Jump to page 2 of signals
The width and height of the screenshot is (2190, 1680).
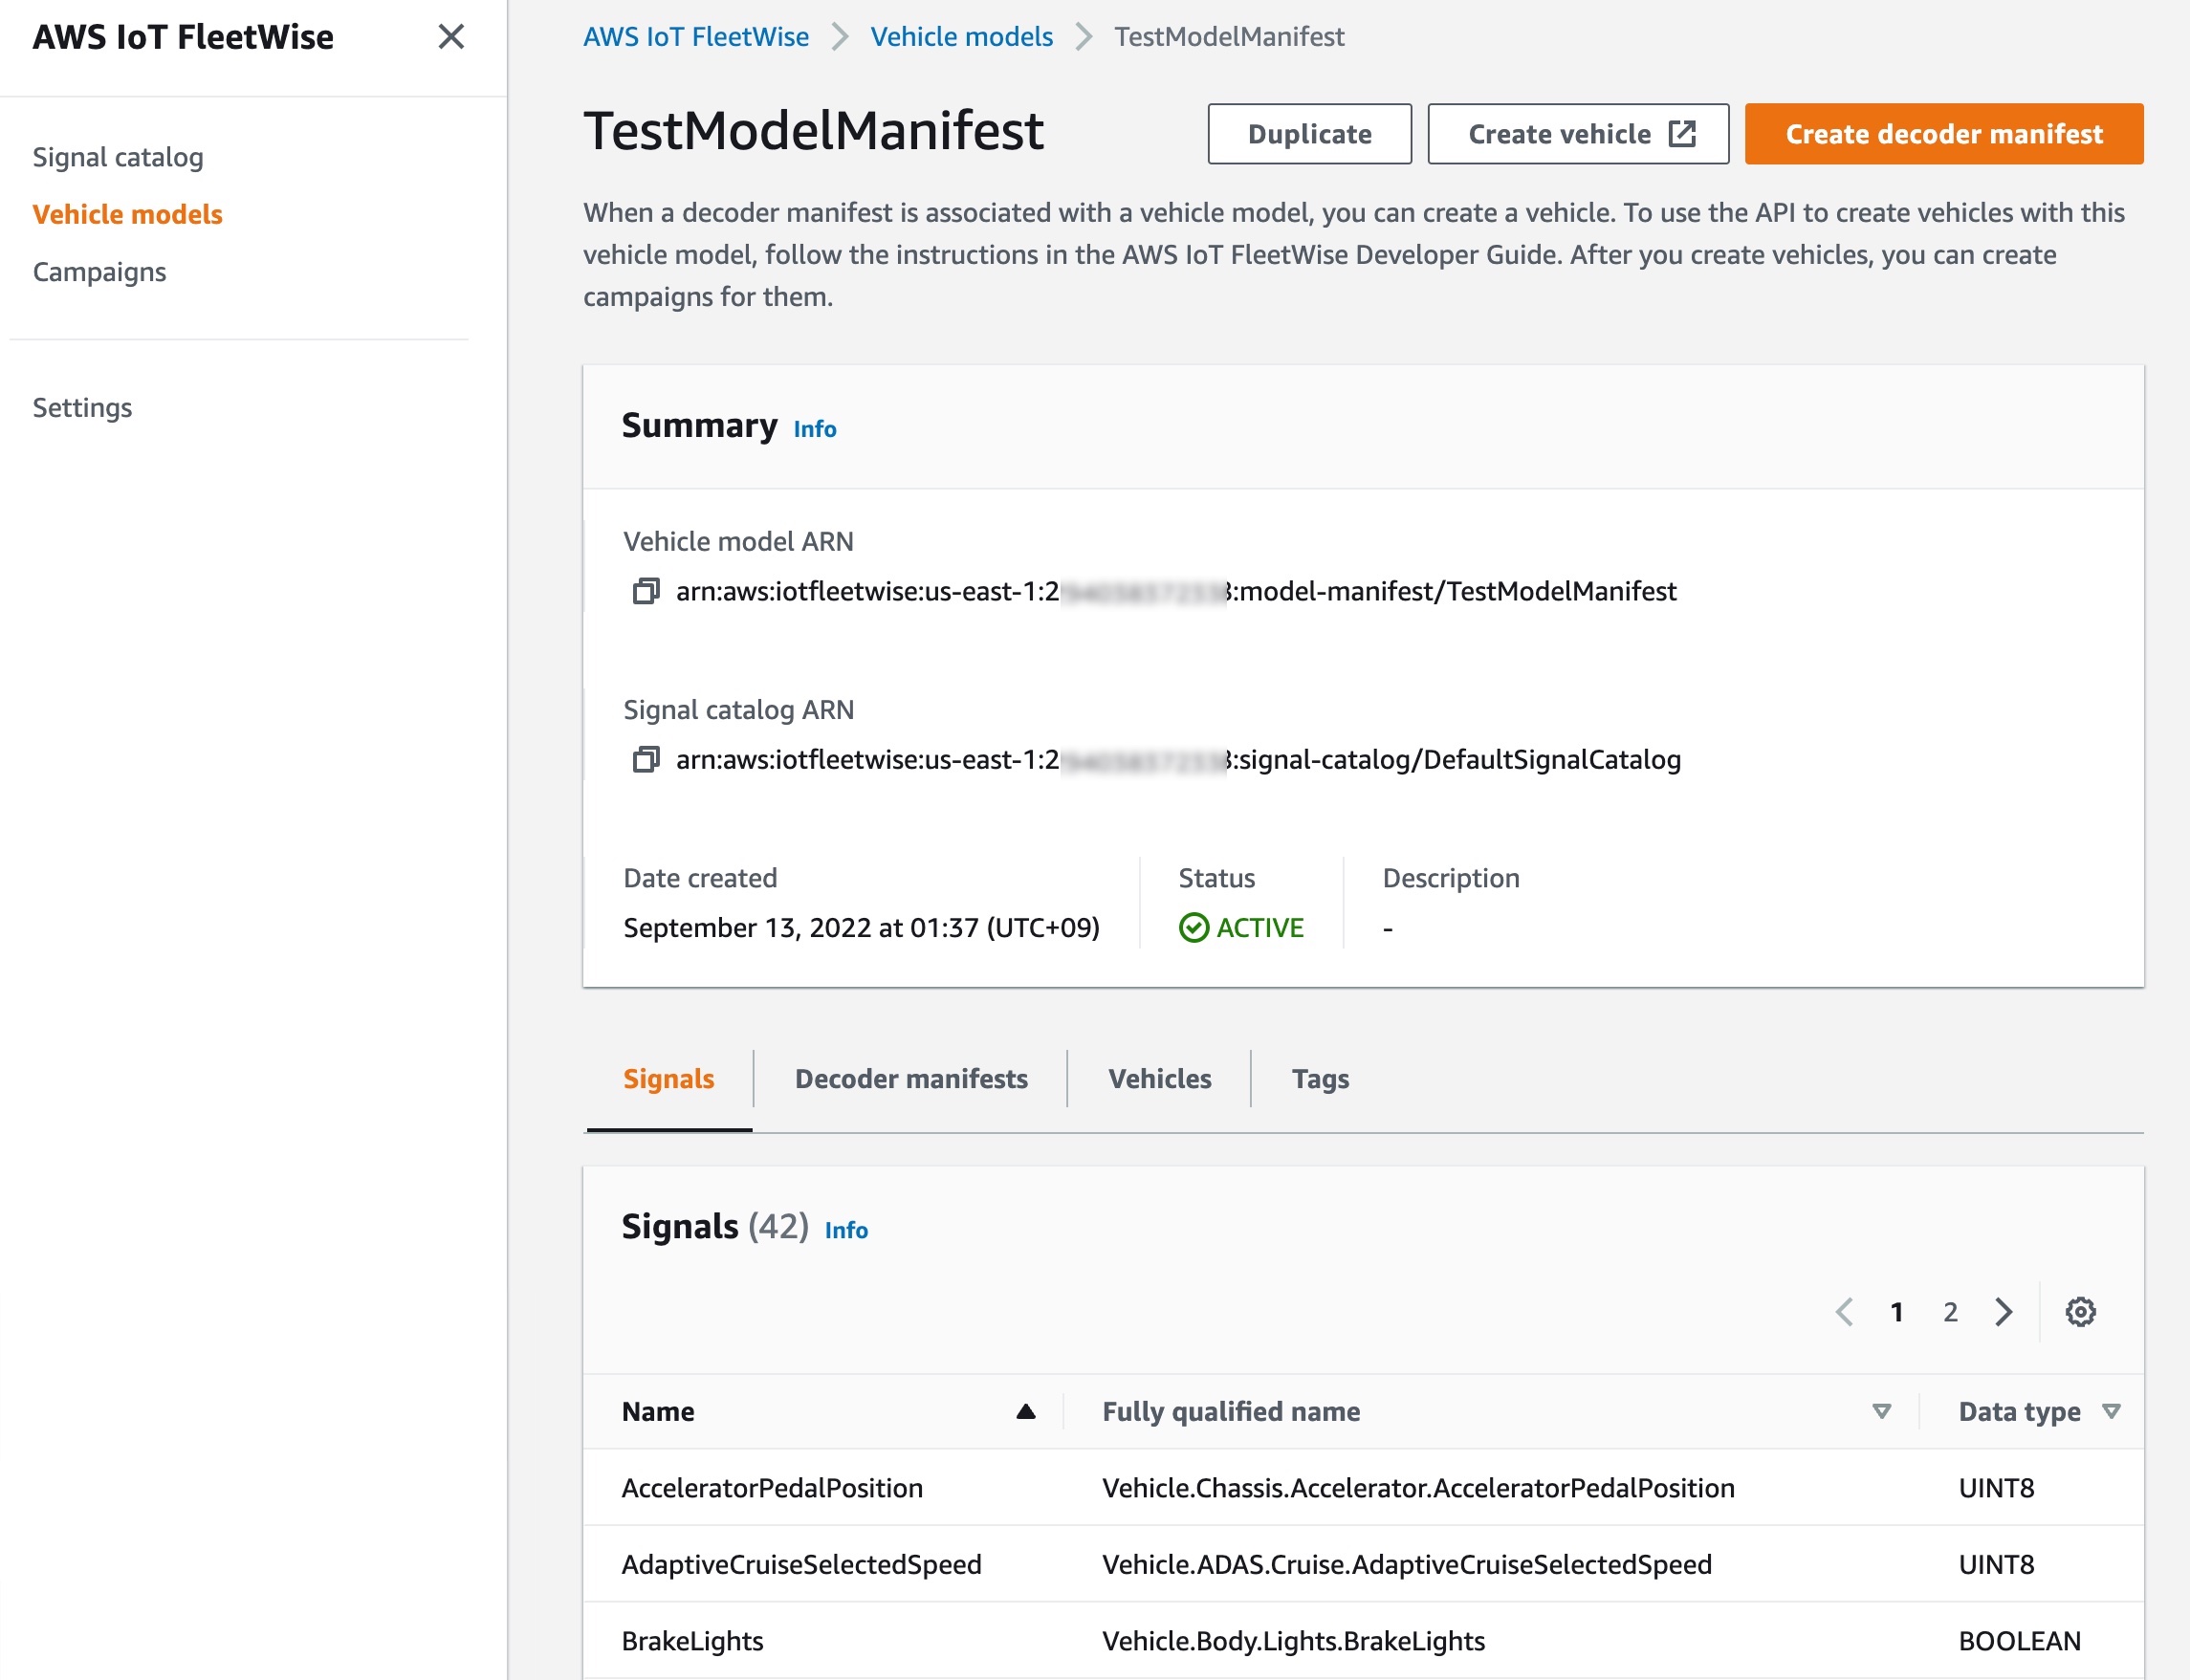1950,1311
